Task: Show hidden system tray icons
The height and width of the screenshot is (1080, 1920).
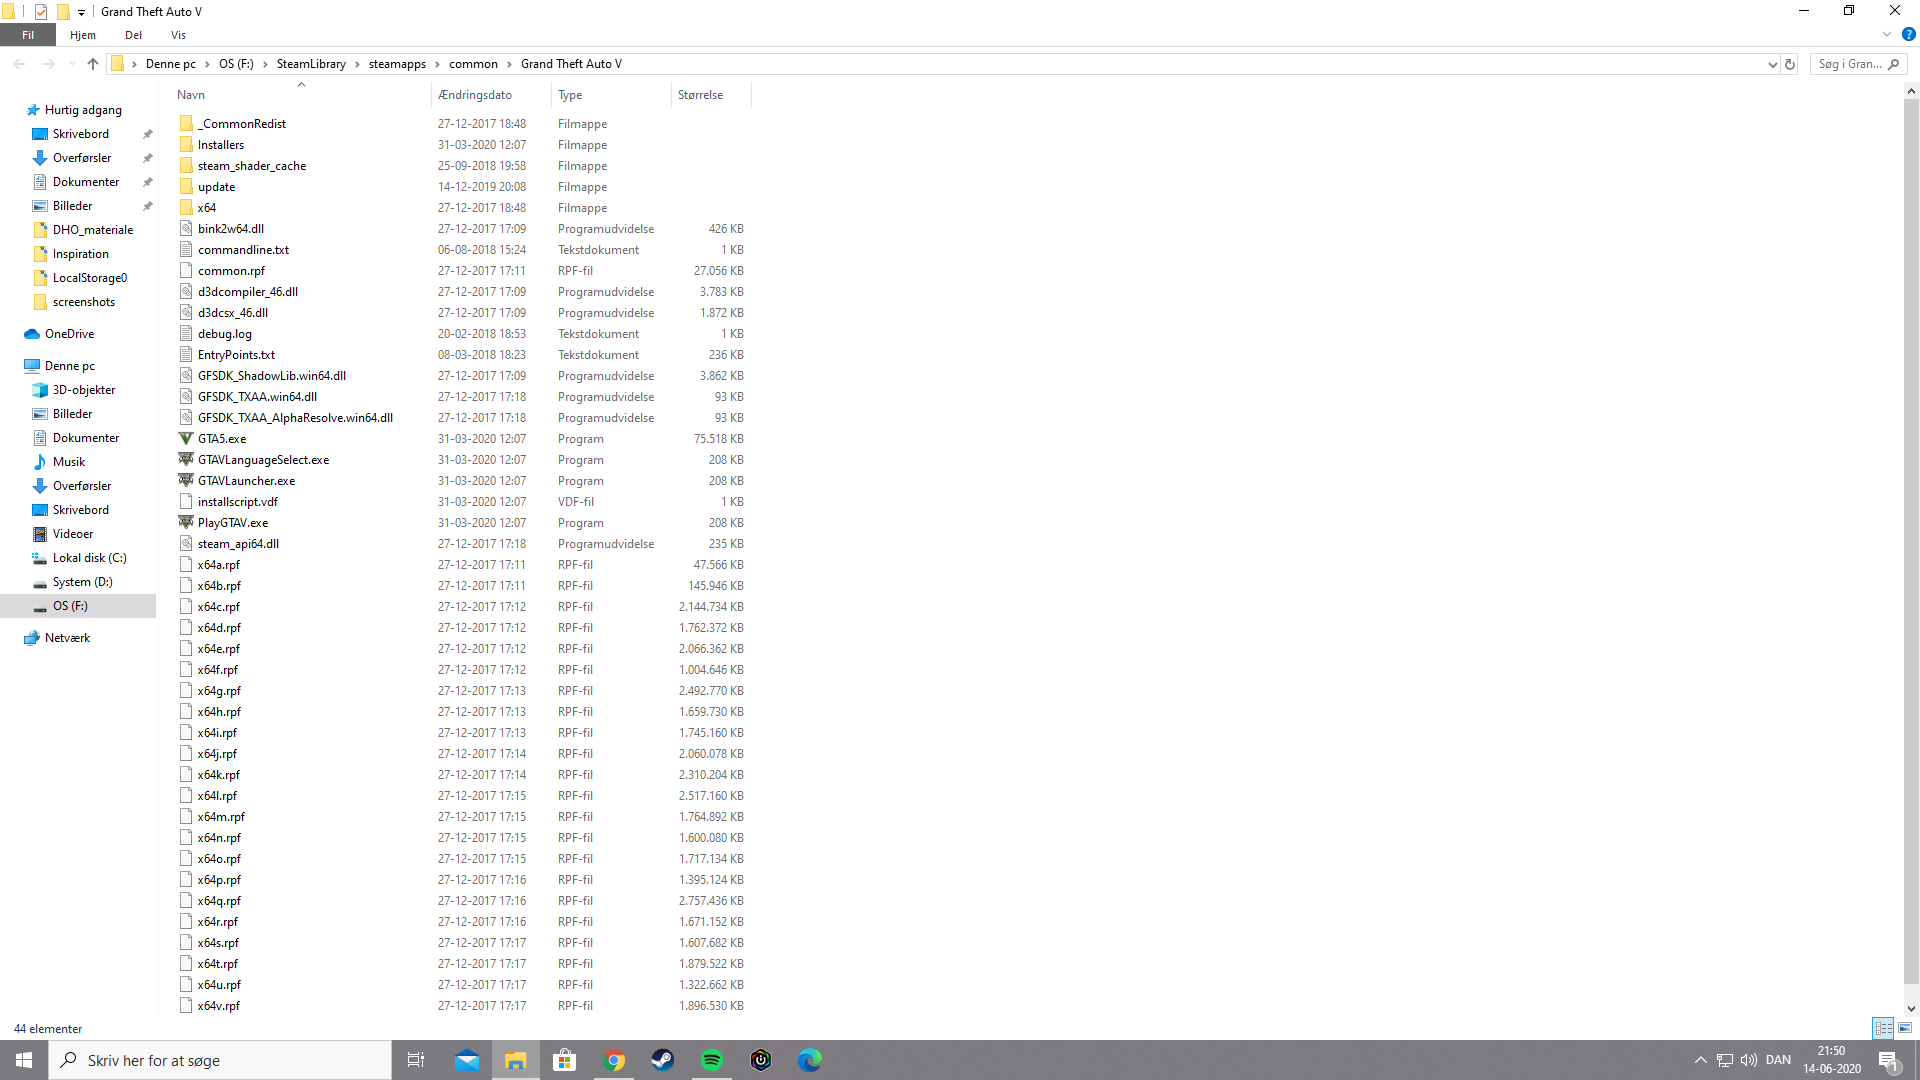Action: pyautogui.click(x=1700, y=1060)
